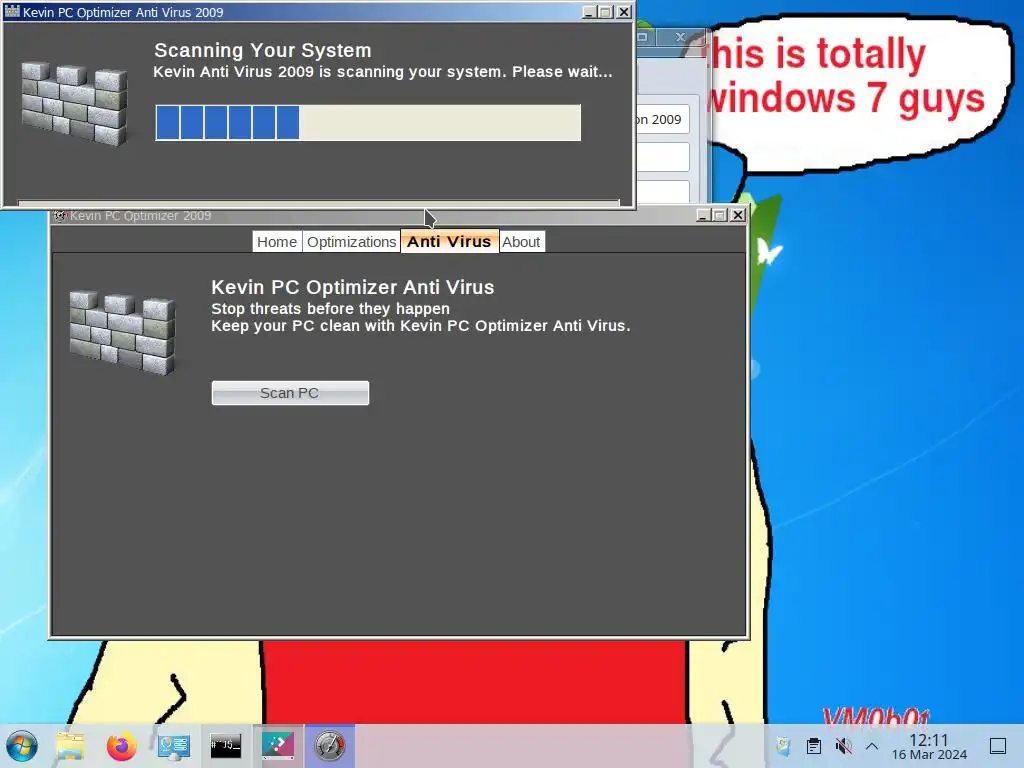Minimize the Kevin PC Optimizer 2009 window
The height and width of the screenshot is (768, 1024).
click(703, 215)
